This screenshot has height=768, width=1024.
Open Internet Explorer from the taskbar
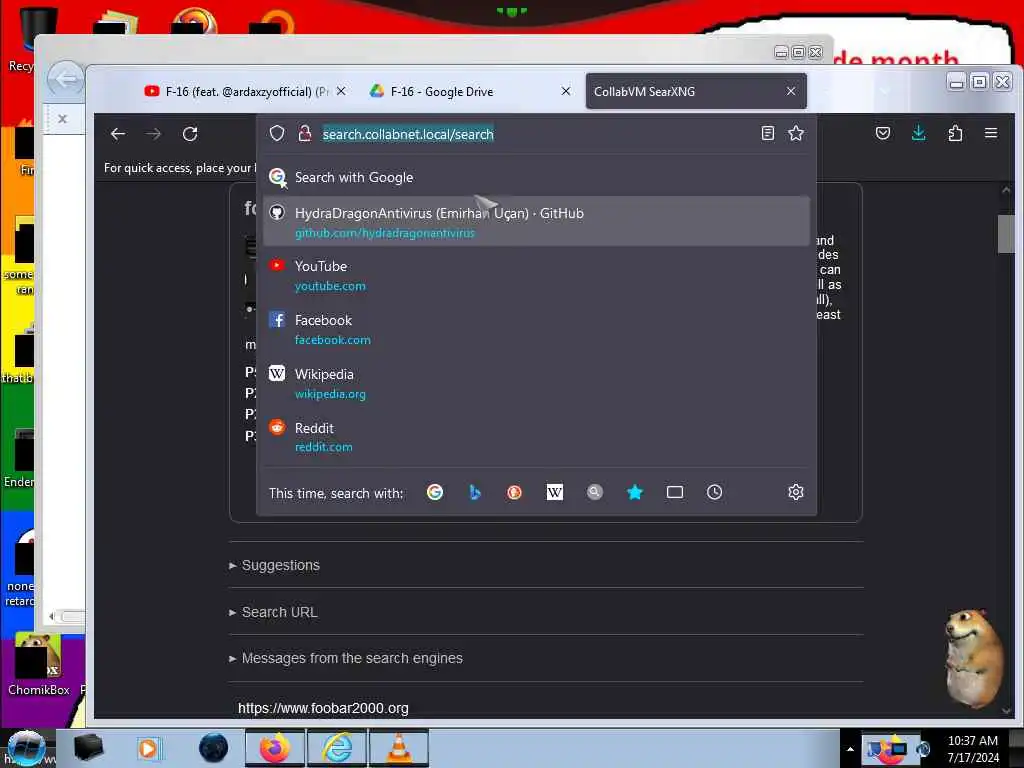tap(337, 748)
